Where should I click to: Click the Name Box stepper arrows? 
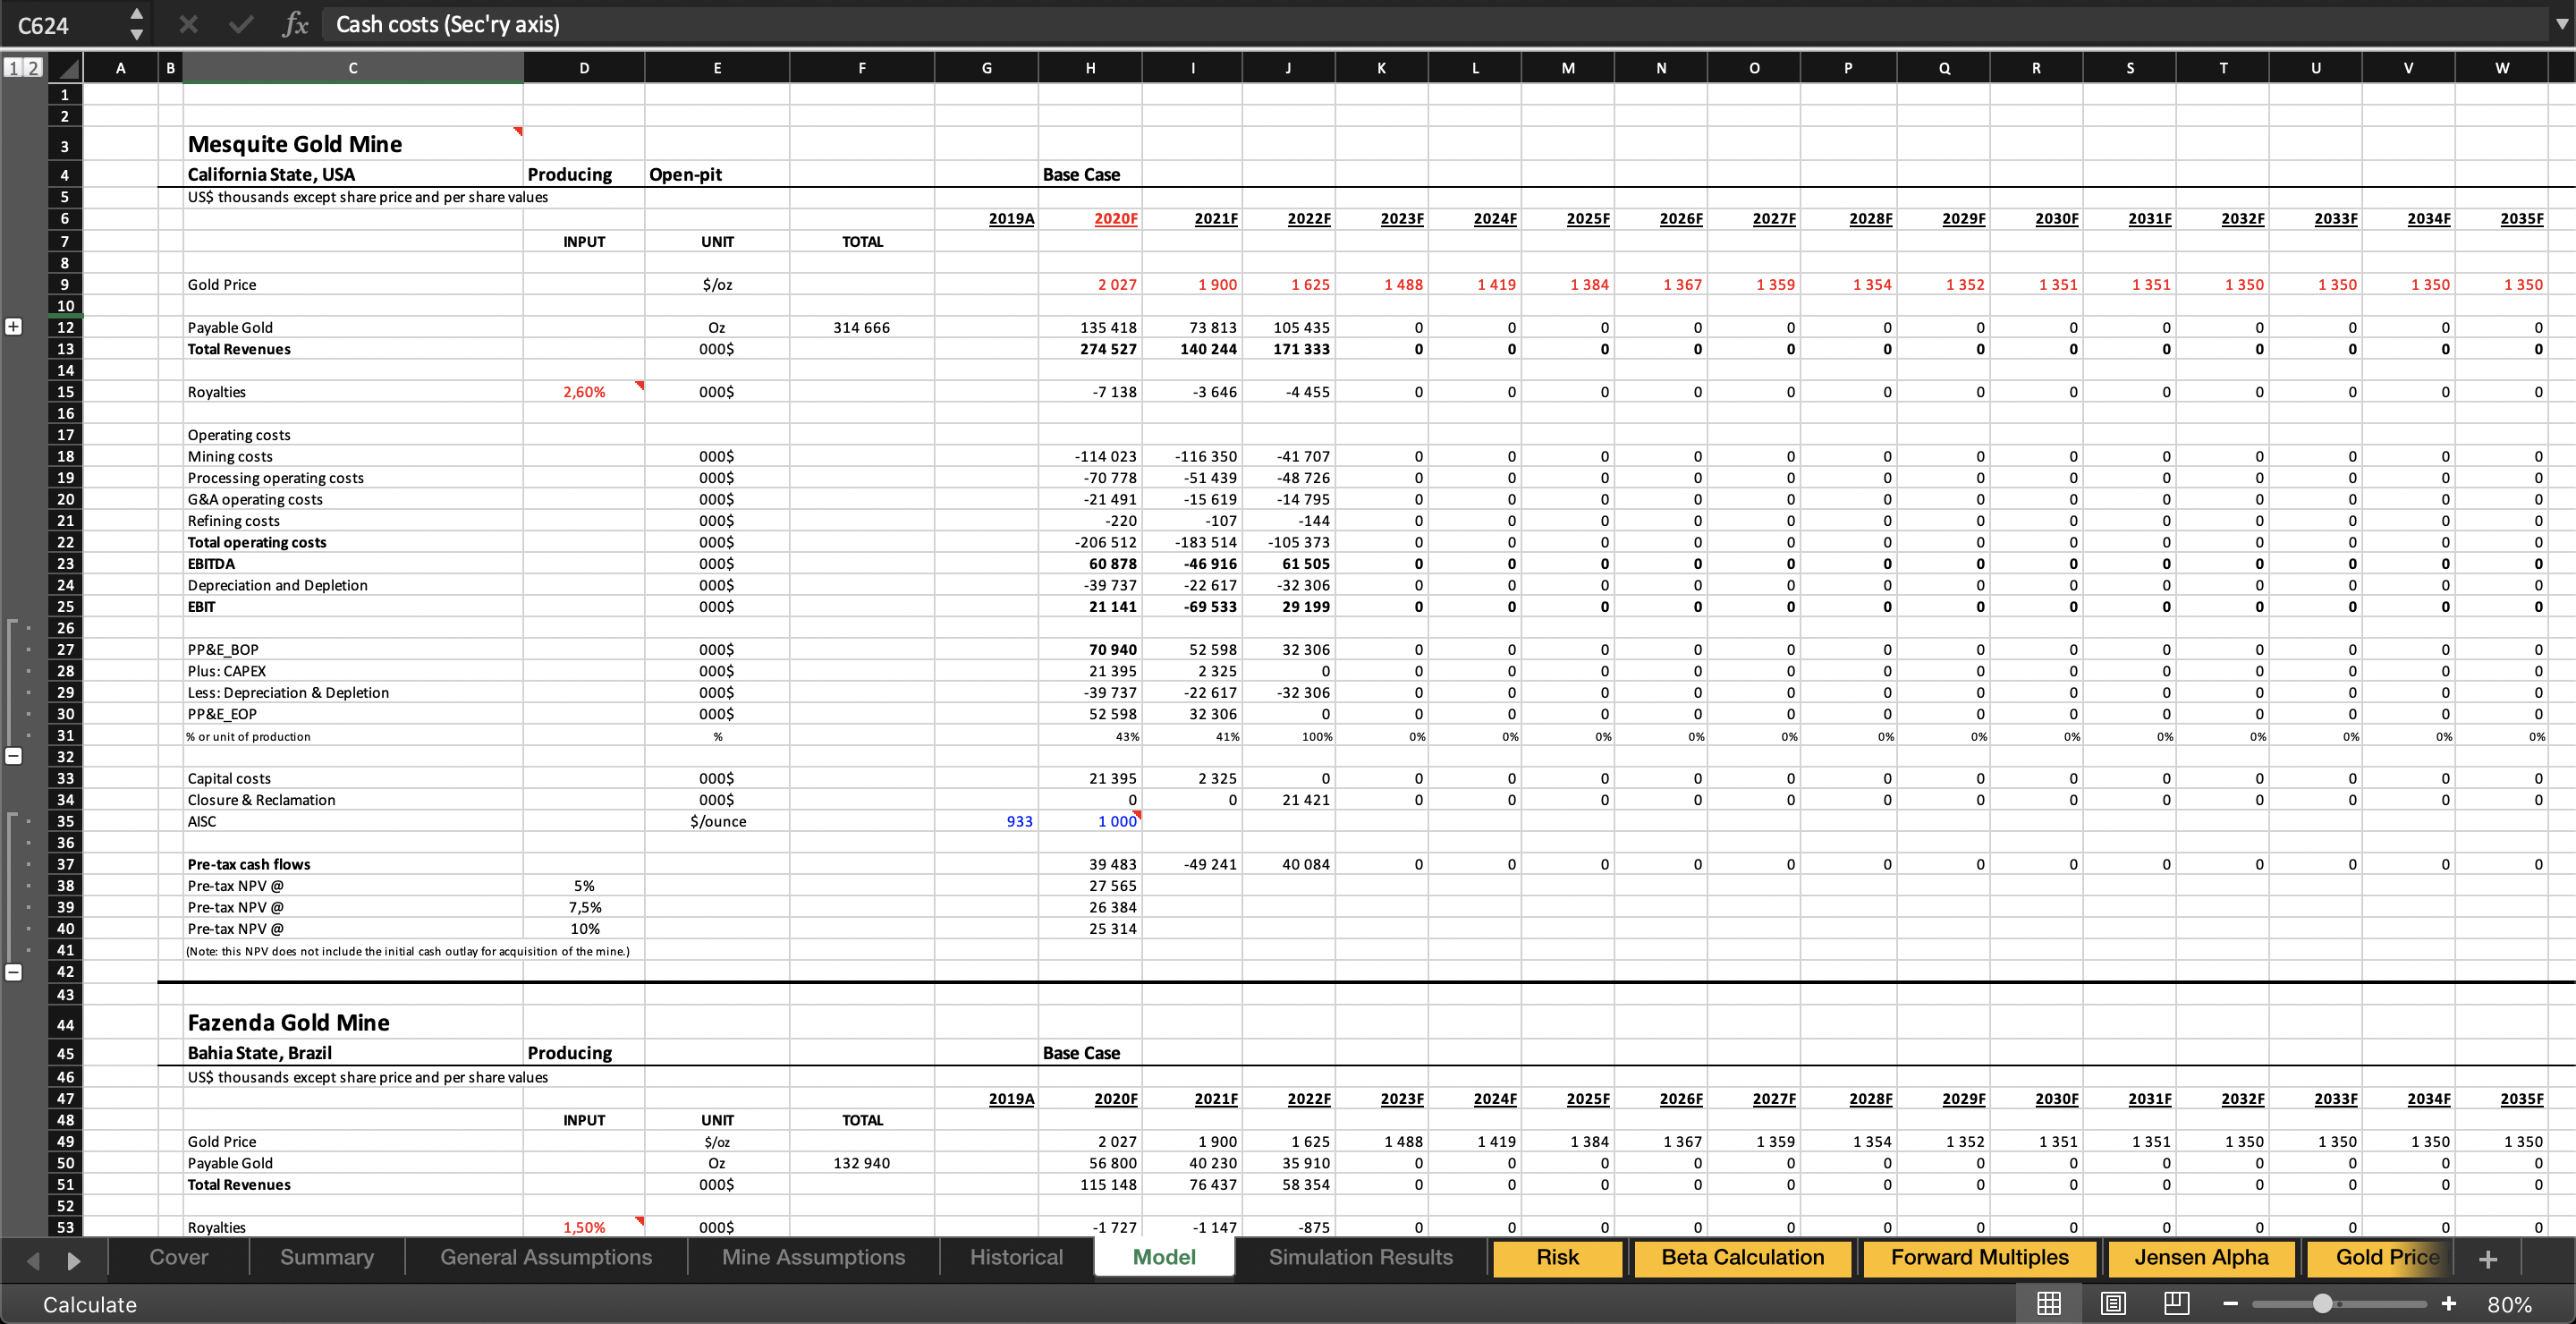[x=137, y=24]
